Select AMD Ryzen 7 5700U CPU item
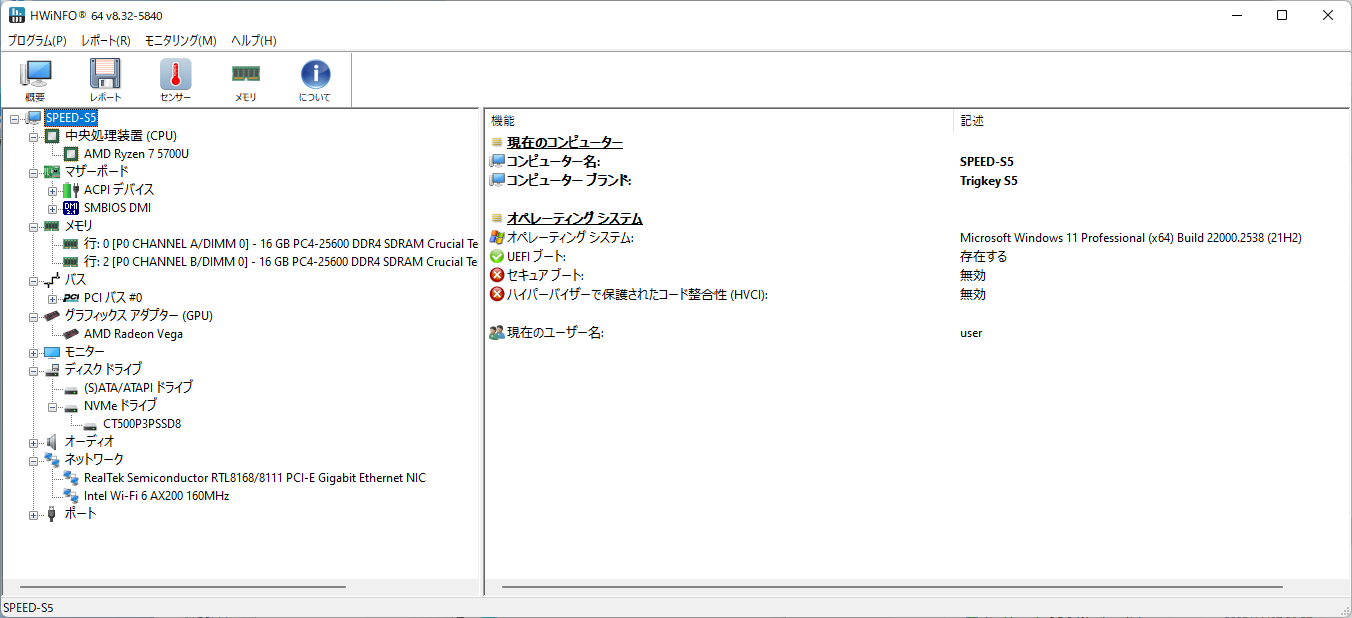 coord(136,154)
